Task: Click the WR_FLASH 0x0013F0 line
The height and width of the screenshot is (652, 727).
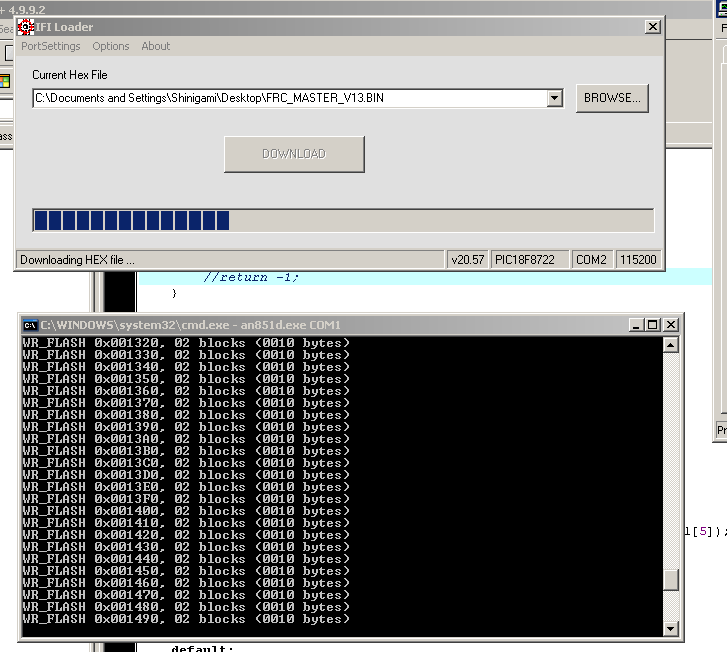Action: pyautogui.click(x=186, y=499)
